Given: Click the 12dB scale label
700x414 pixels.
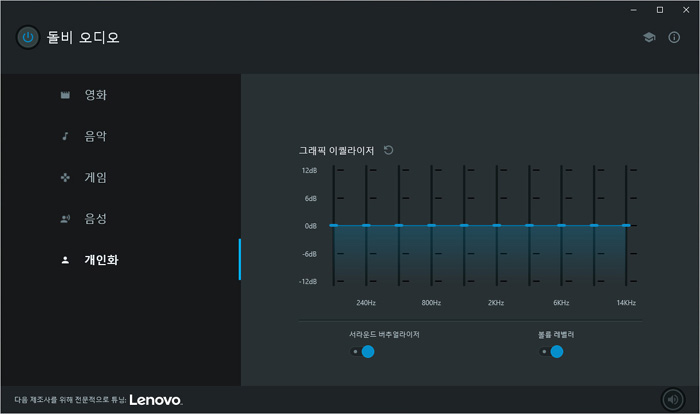Looking at the screenshot, I should click(x=309, y=171).
